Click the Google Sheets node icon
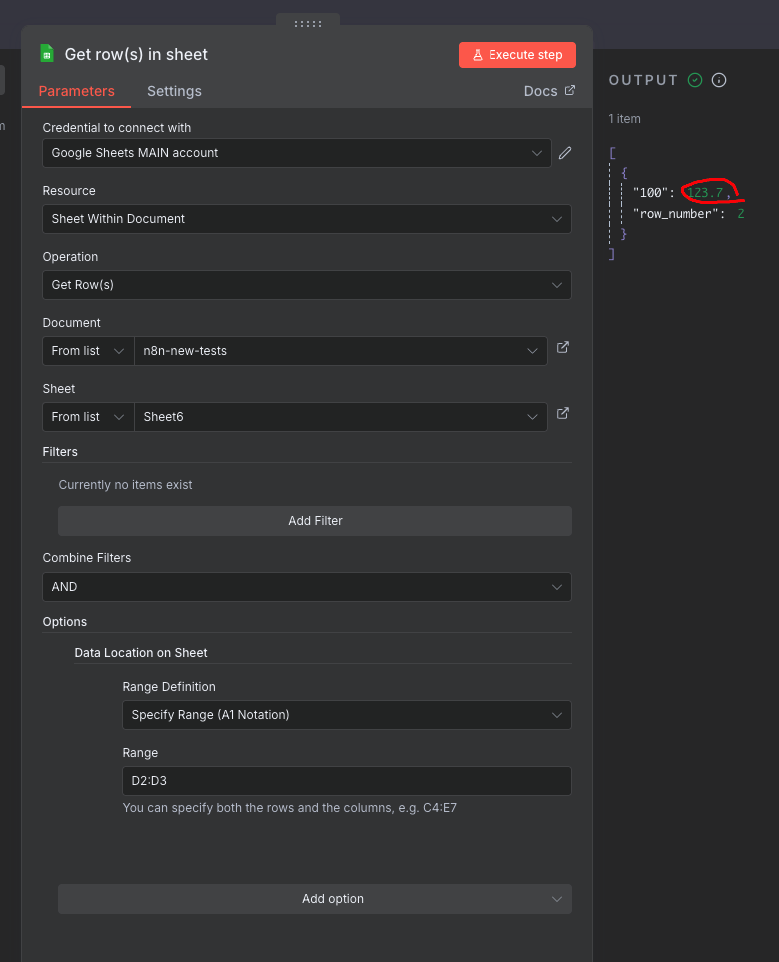This screenshot has width=779, height=962. (x=46, y=54)
